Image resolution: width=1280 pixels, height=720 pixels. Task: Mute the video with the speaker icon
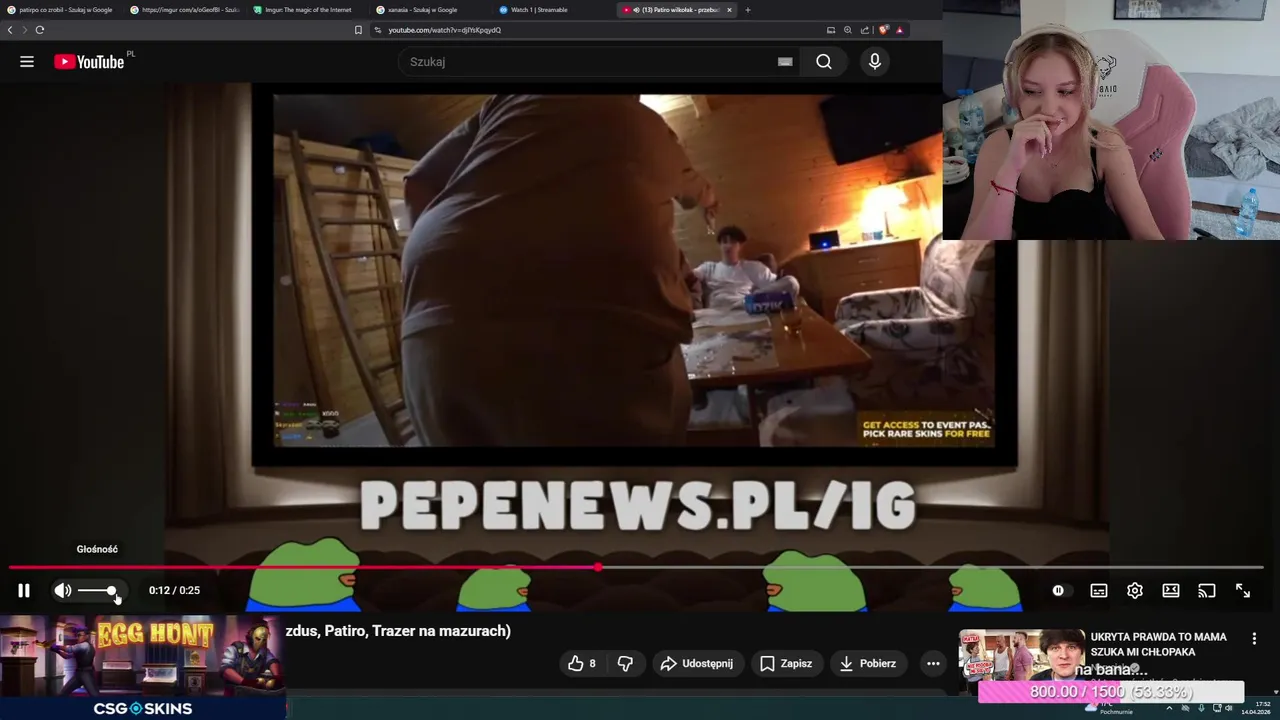click(x=62, y=591)
